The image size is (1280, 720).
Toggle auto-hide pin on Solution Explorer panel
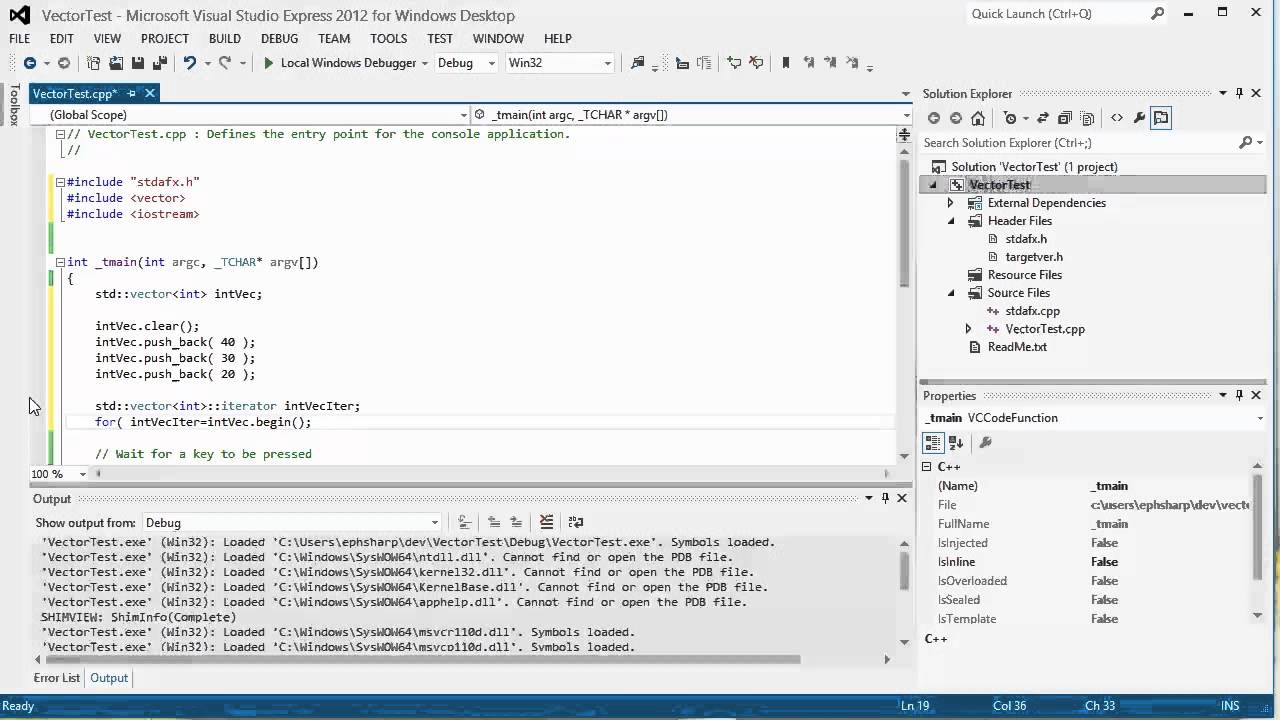coord(1239,93)
